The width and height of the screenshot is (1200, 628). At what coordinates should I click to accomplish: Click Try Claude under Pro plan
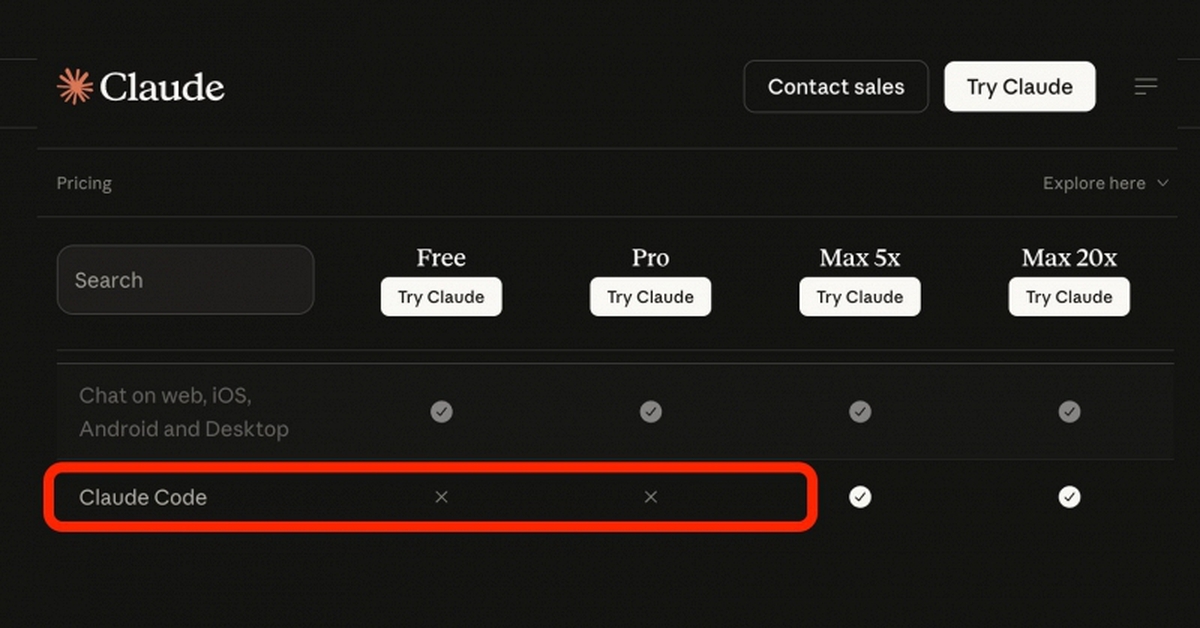pos(651,297)
